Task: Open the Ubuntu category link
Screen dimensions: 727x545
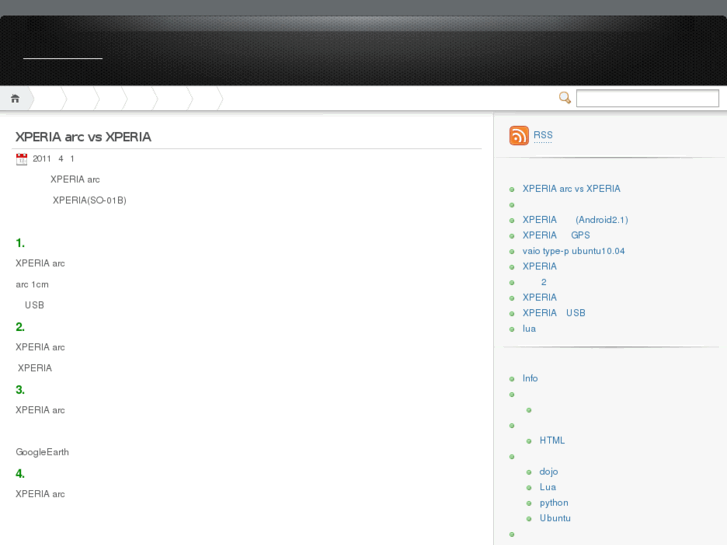Action: (x=555, y=518)
